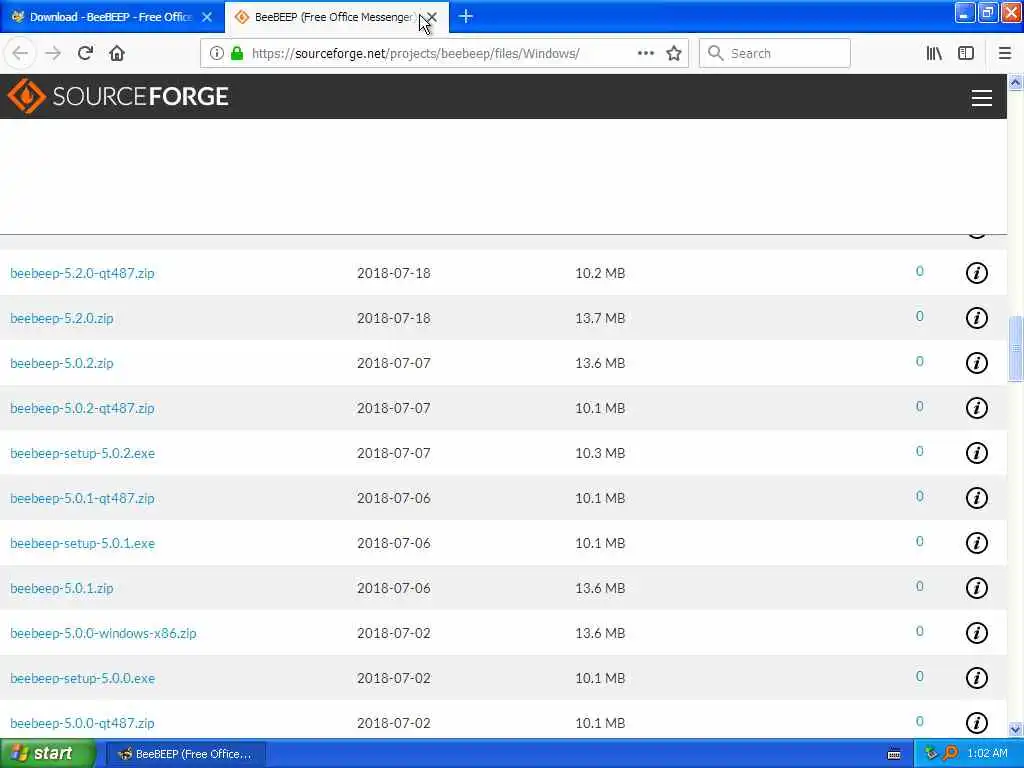Click size 10.2 MB
This screenshot has width=1024, height=768.
600,273
